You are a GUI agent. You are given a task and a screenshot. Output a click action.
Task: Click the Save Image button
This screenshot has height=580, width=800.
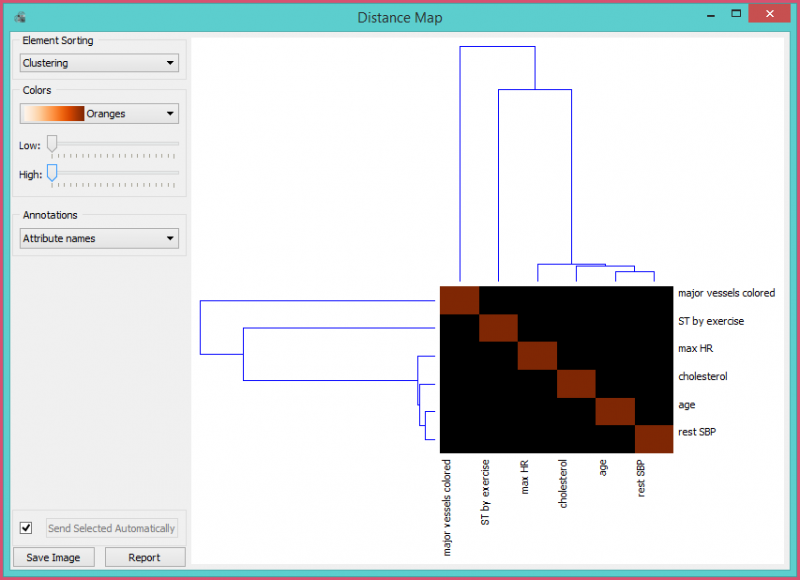53,557
